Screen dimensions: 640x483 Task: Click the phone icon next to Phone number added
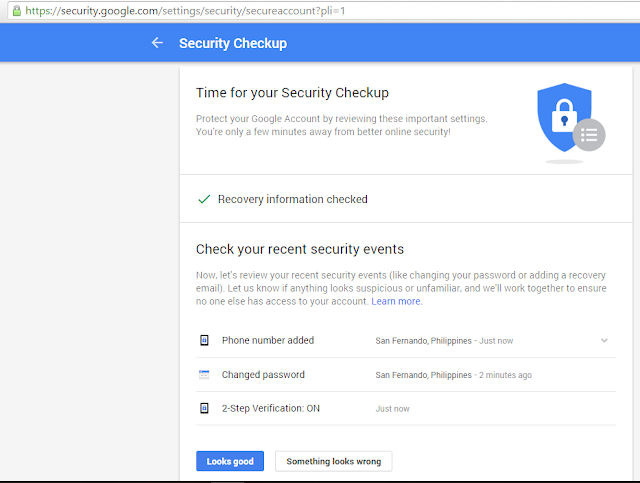coord(204,340)
